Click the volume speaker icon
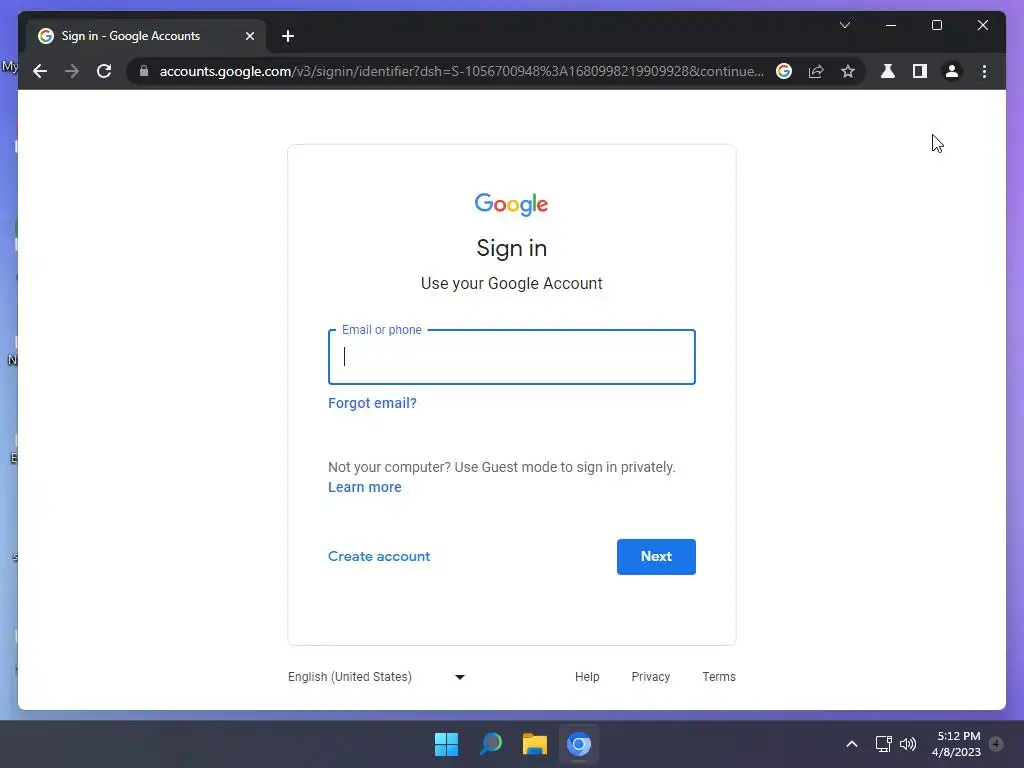Screen dimensions: 1024x768 point(908,744)
